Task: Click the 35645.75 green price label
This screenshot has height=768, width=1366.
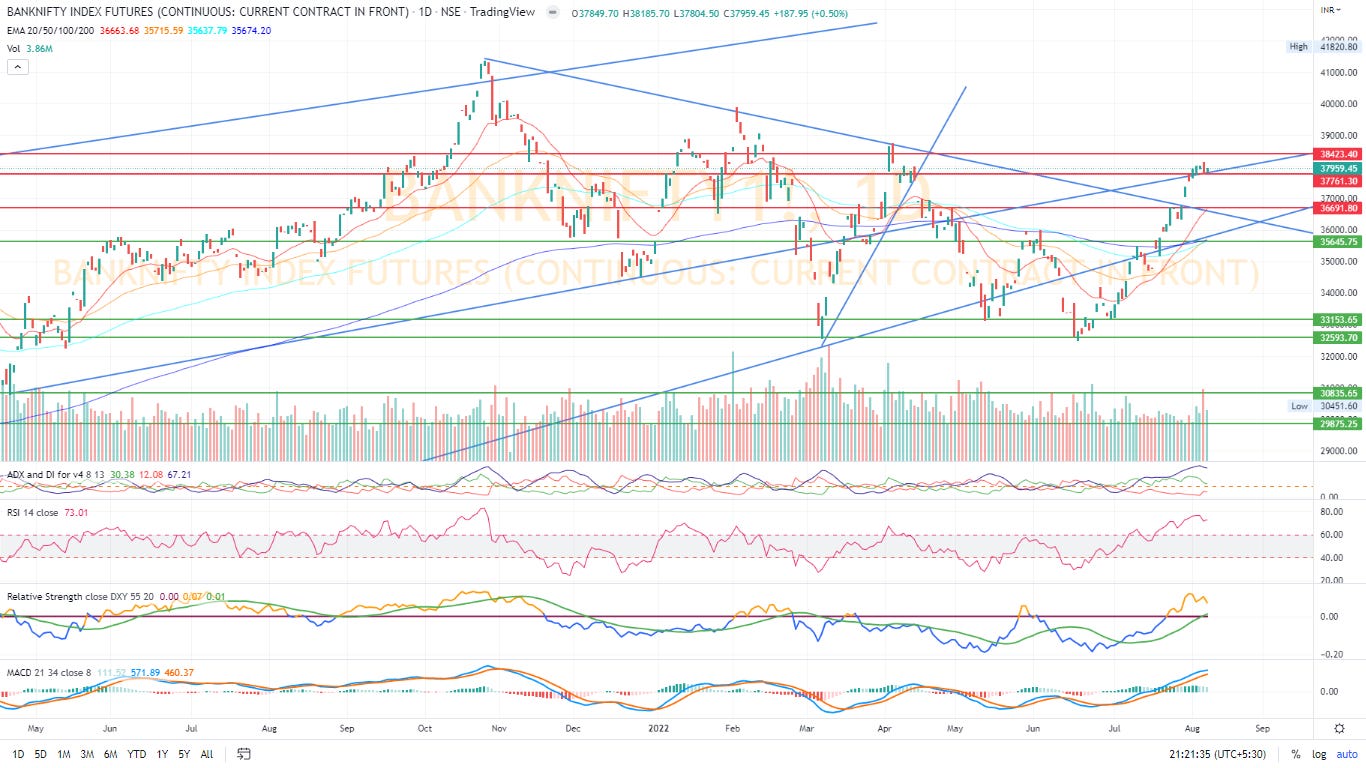Action: [1338, 241]
